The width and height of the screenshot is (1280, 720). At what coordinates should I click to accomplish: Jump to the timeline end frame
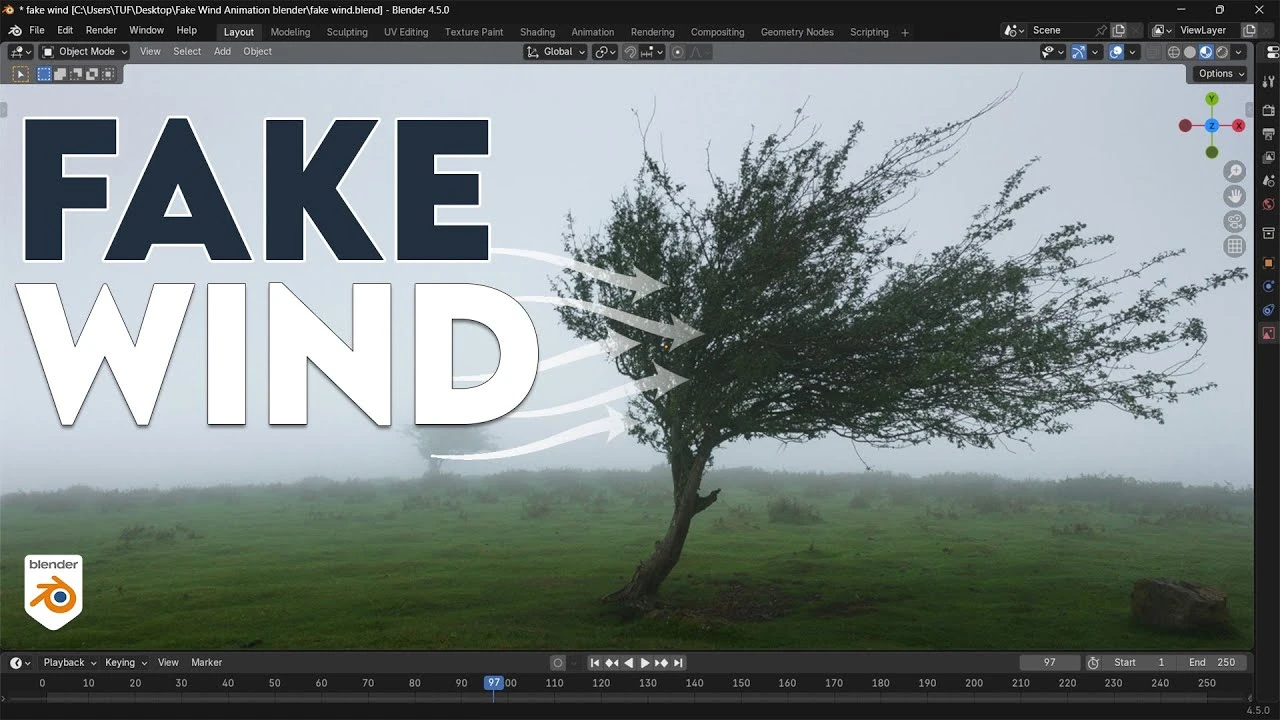coord(678,663)
